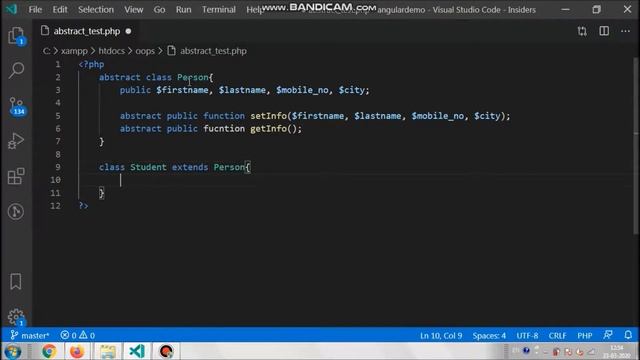Click the feedback icon in status bar
Image resolution: width=640 pixels, height=360 pixels.
[x=608, y=335]
